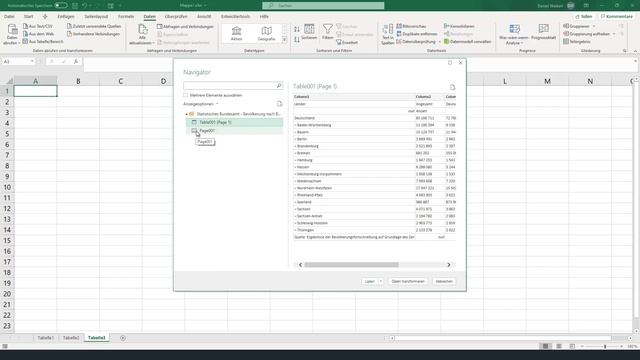
Task: Open the Ansicht ribbon tab
Action: [x=204, y=16]
